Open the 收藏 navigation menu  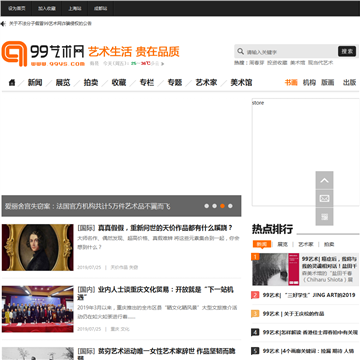click(119, 82)
